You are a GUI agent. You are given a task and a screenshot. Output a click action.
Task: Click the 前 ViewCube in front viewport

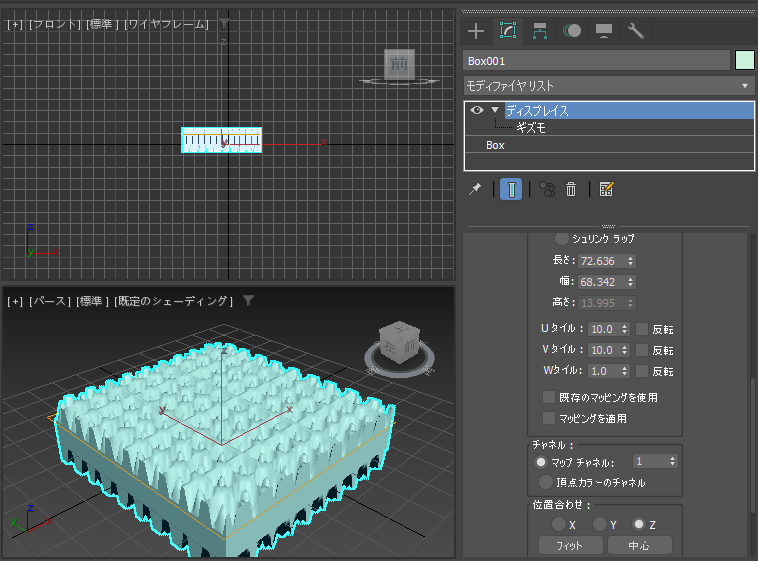(x=399, y=64)
